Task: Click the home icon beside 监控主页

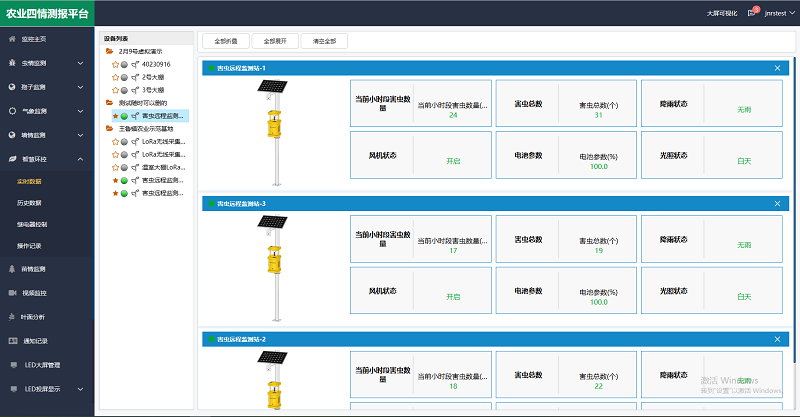Action: coord(12,39)
